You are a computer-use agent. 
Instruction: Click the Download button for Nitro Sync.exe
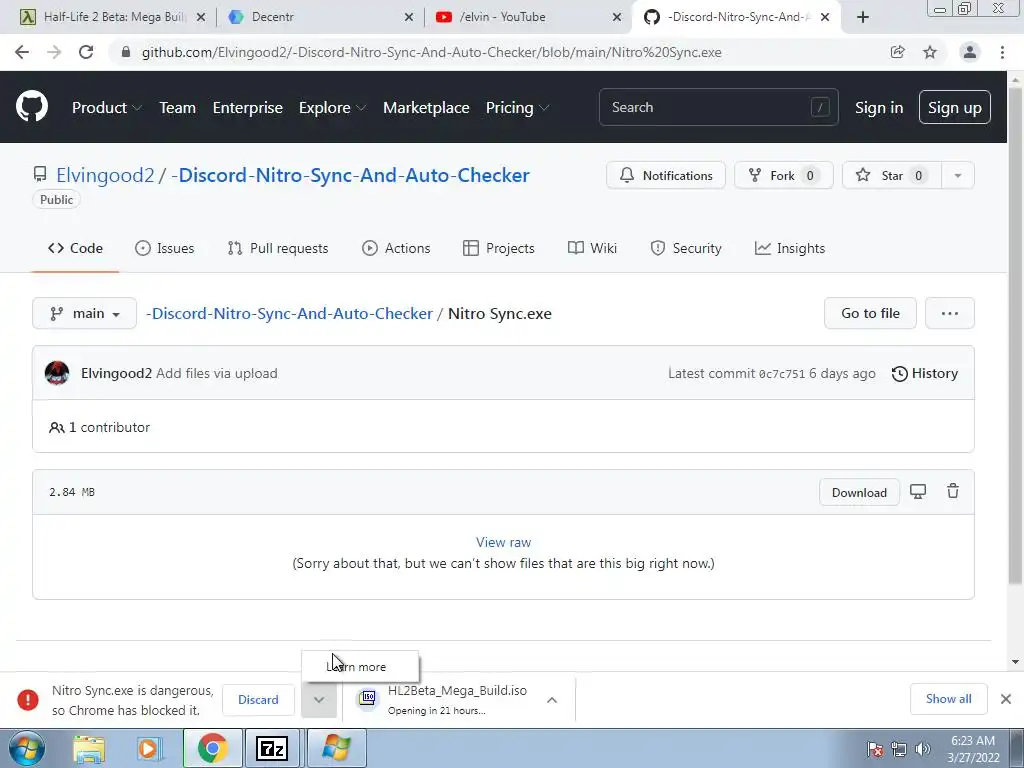859,492
